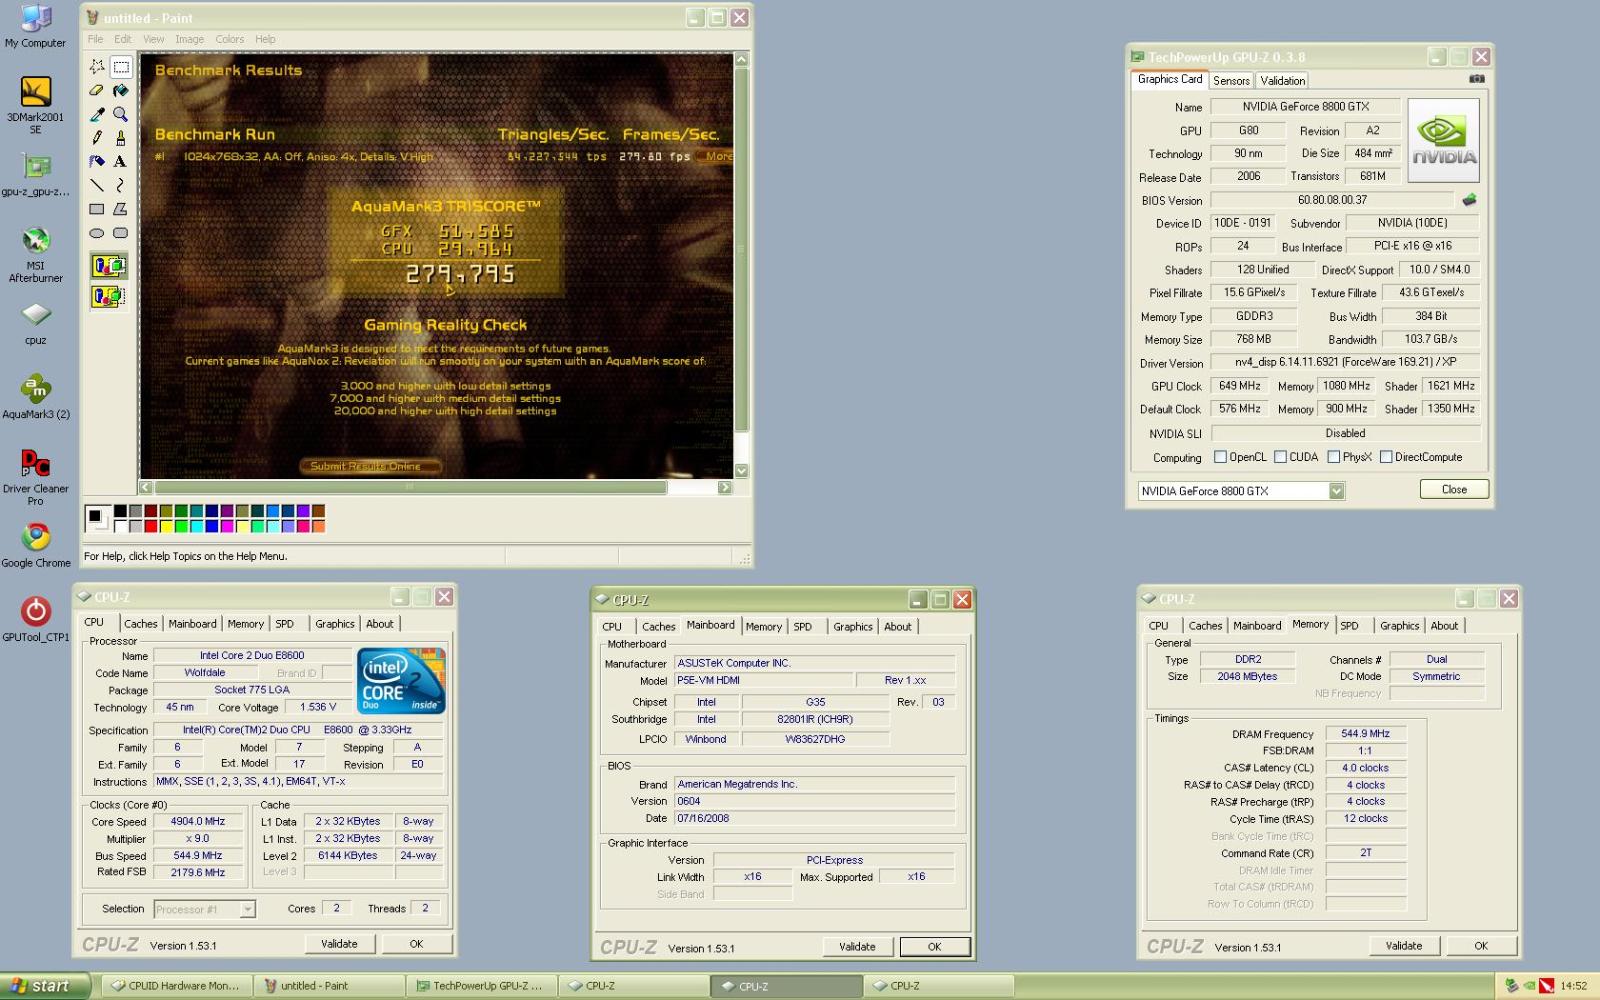The width and height of the screenshot is (1600, 1000).
Task: Tick the CUDA checkbox in GPU-Z
Action: pyautogui.click(x=1280, y=457)
